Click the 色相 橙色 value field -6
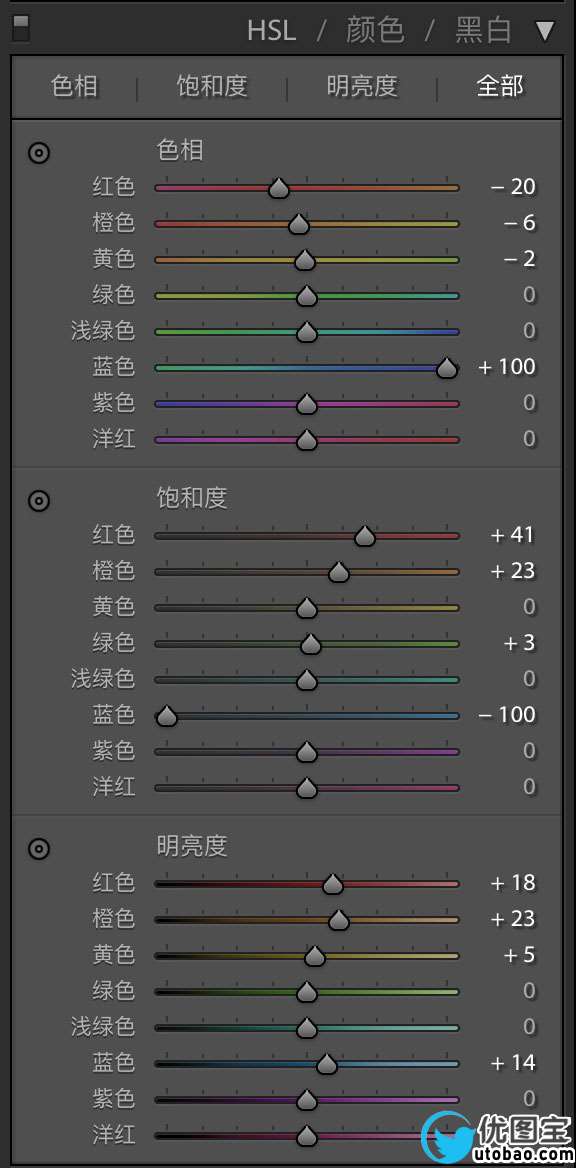 (x=519, y=222)
